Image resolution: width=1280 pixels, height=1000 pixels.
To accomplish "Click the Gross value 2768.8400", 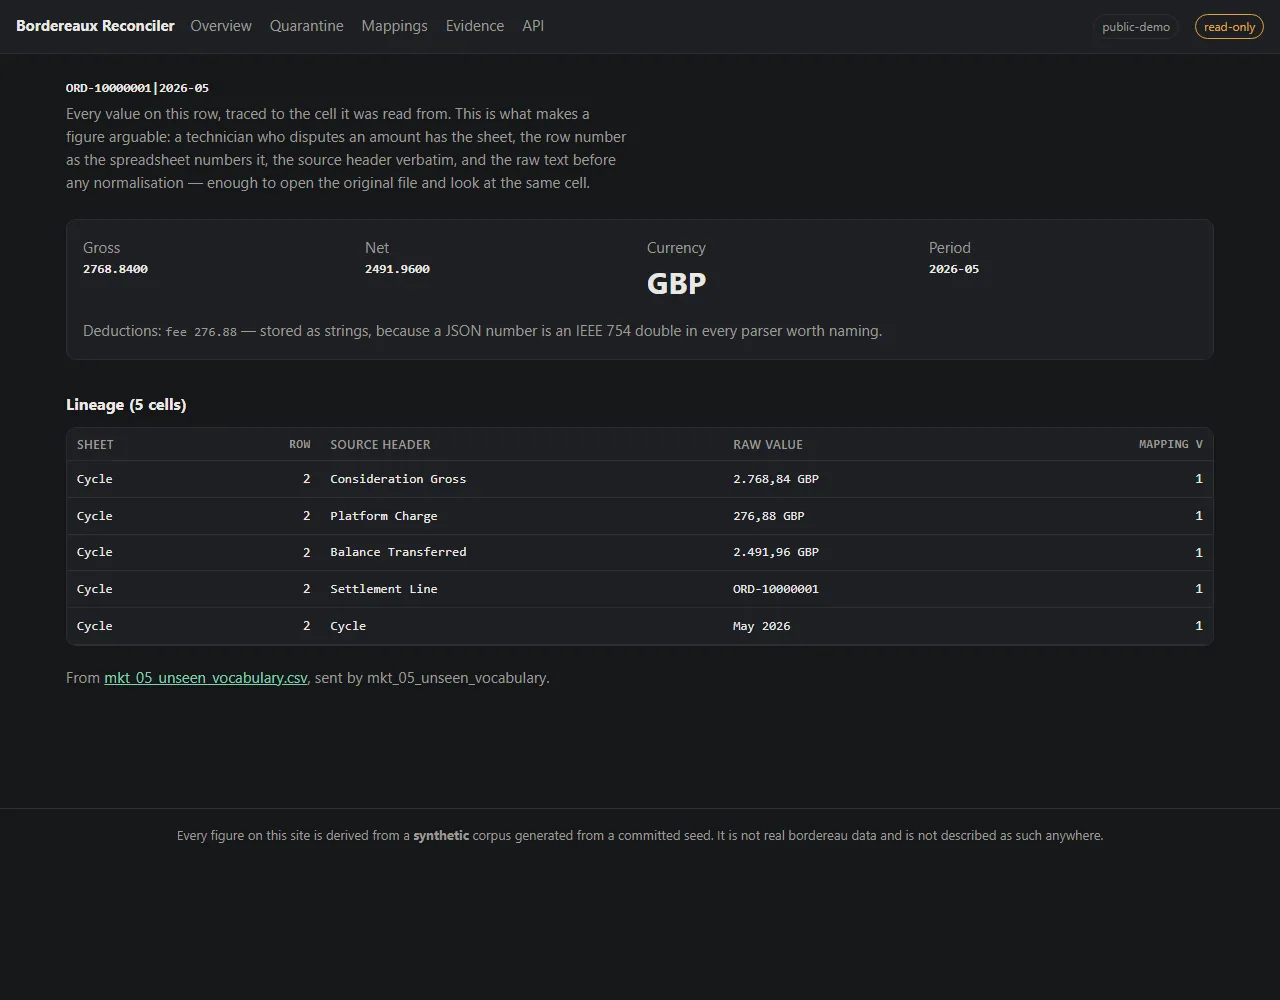I will point(115,269).
